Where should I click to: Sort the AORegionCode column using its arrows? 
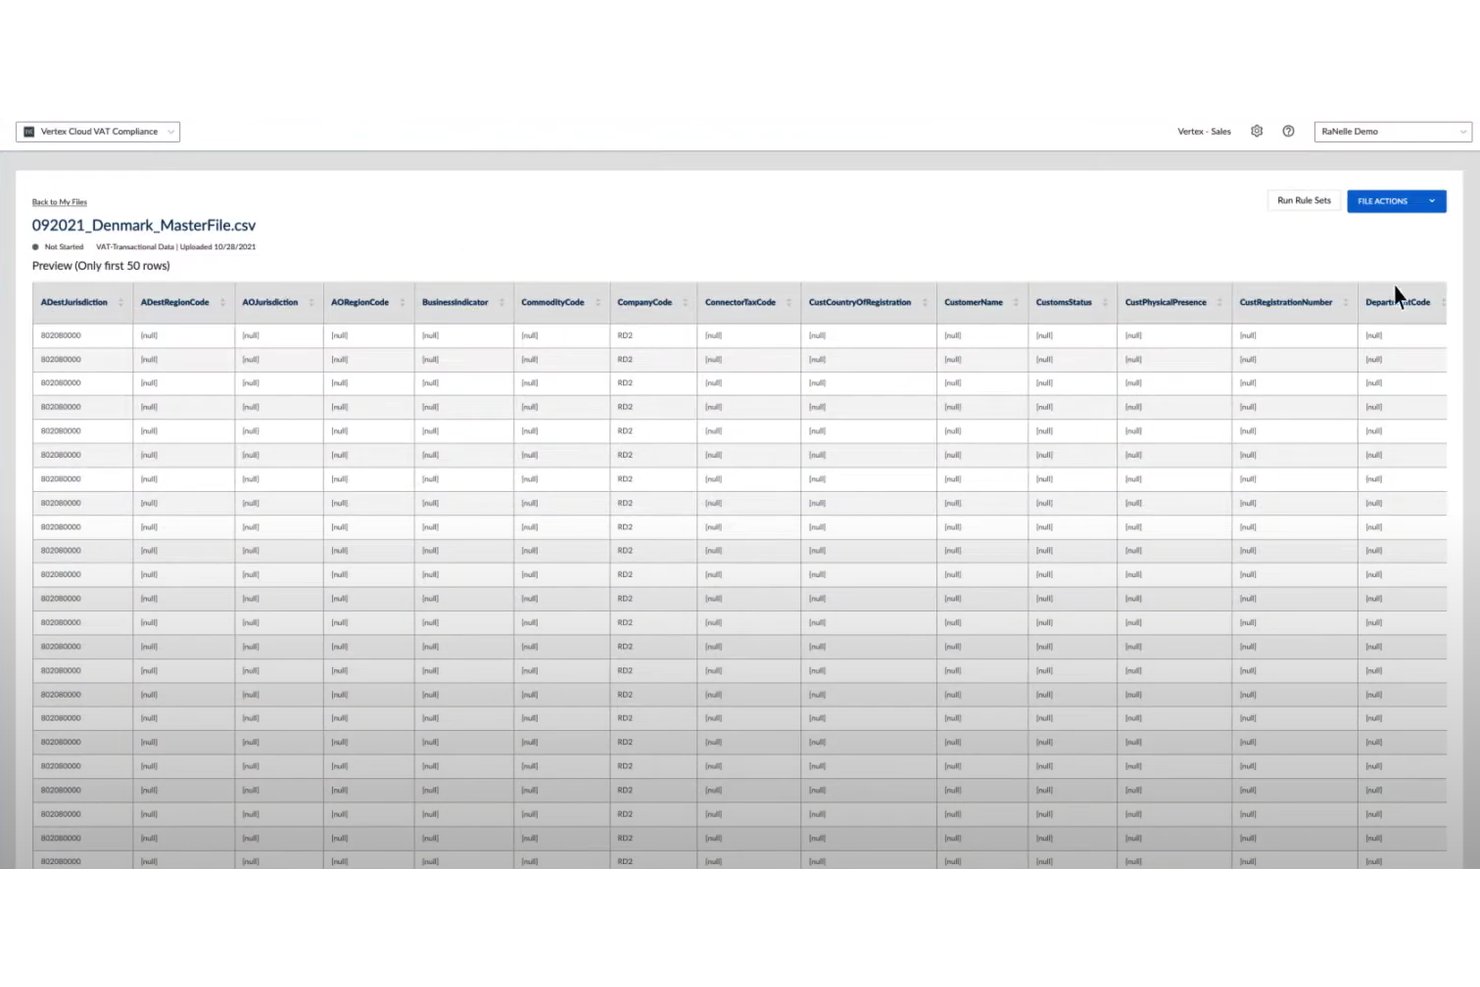click(x=402, y=302)
